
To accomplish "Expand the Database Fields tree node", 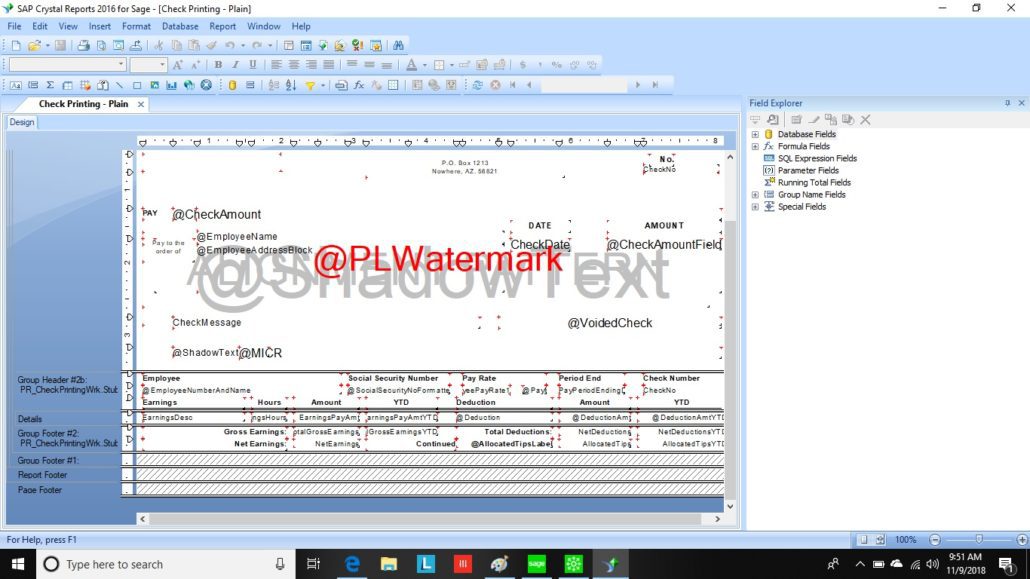I will coord(755,134).
